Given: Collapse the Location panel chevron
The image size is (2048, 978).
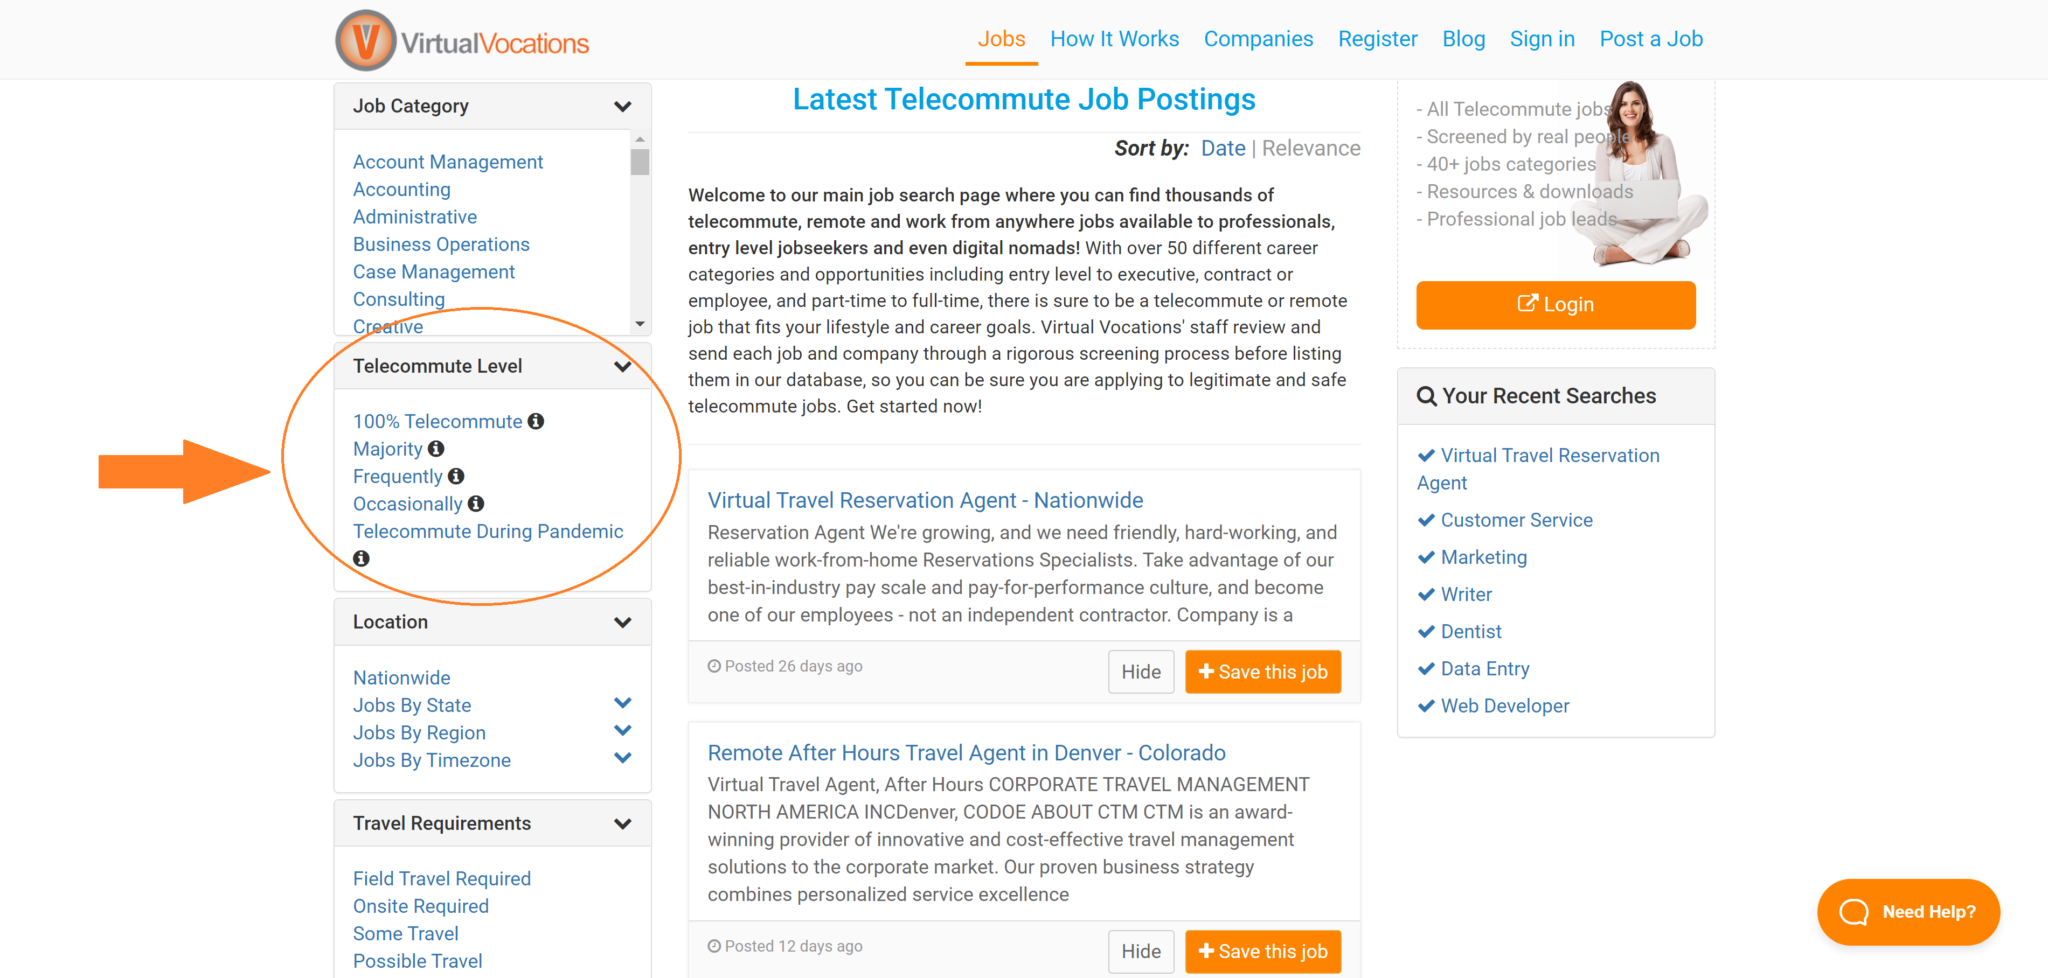Looking at the screenshot, I should point(623,622).
